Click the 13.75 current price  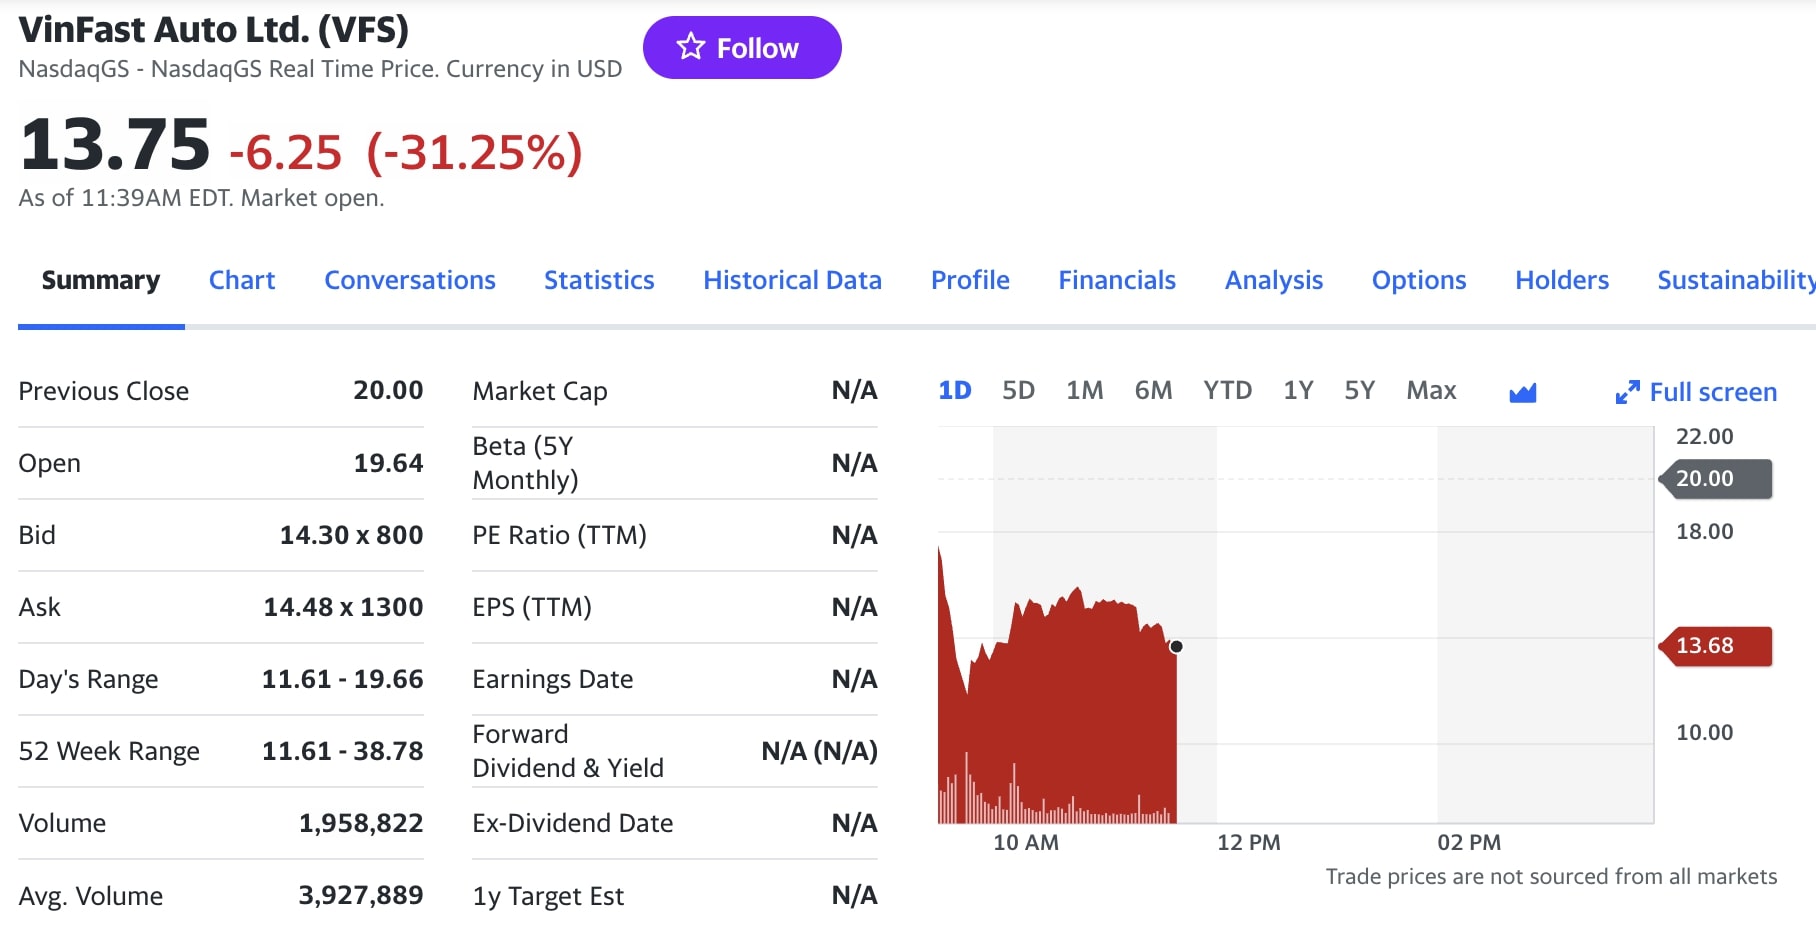(115, 145)
